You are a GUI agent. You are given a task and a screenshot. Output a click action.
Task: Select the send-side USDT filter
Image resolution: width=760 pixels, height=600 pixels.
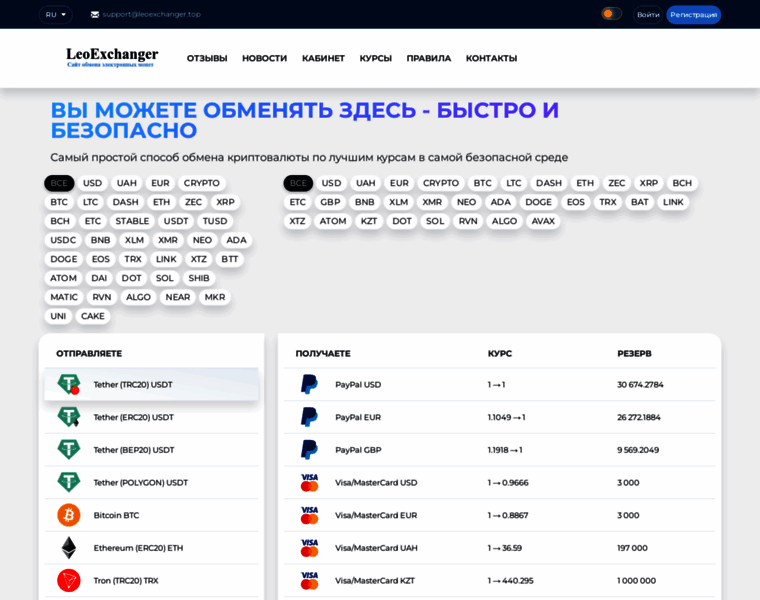(175, 221)
